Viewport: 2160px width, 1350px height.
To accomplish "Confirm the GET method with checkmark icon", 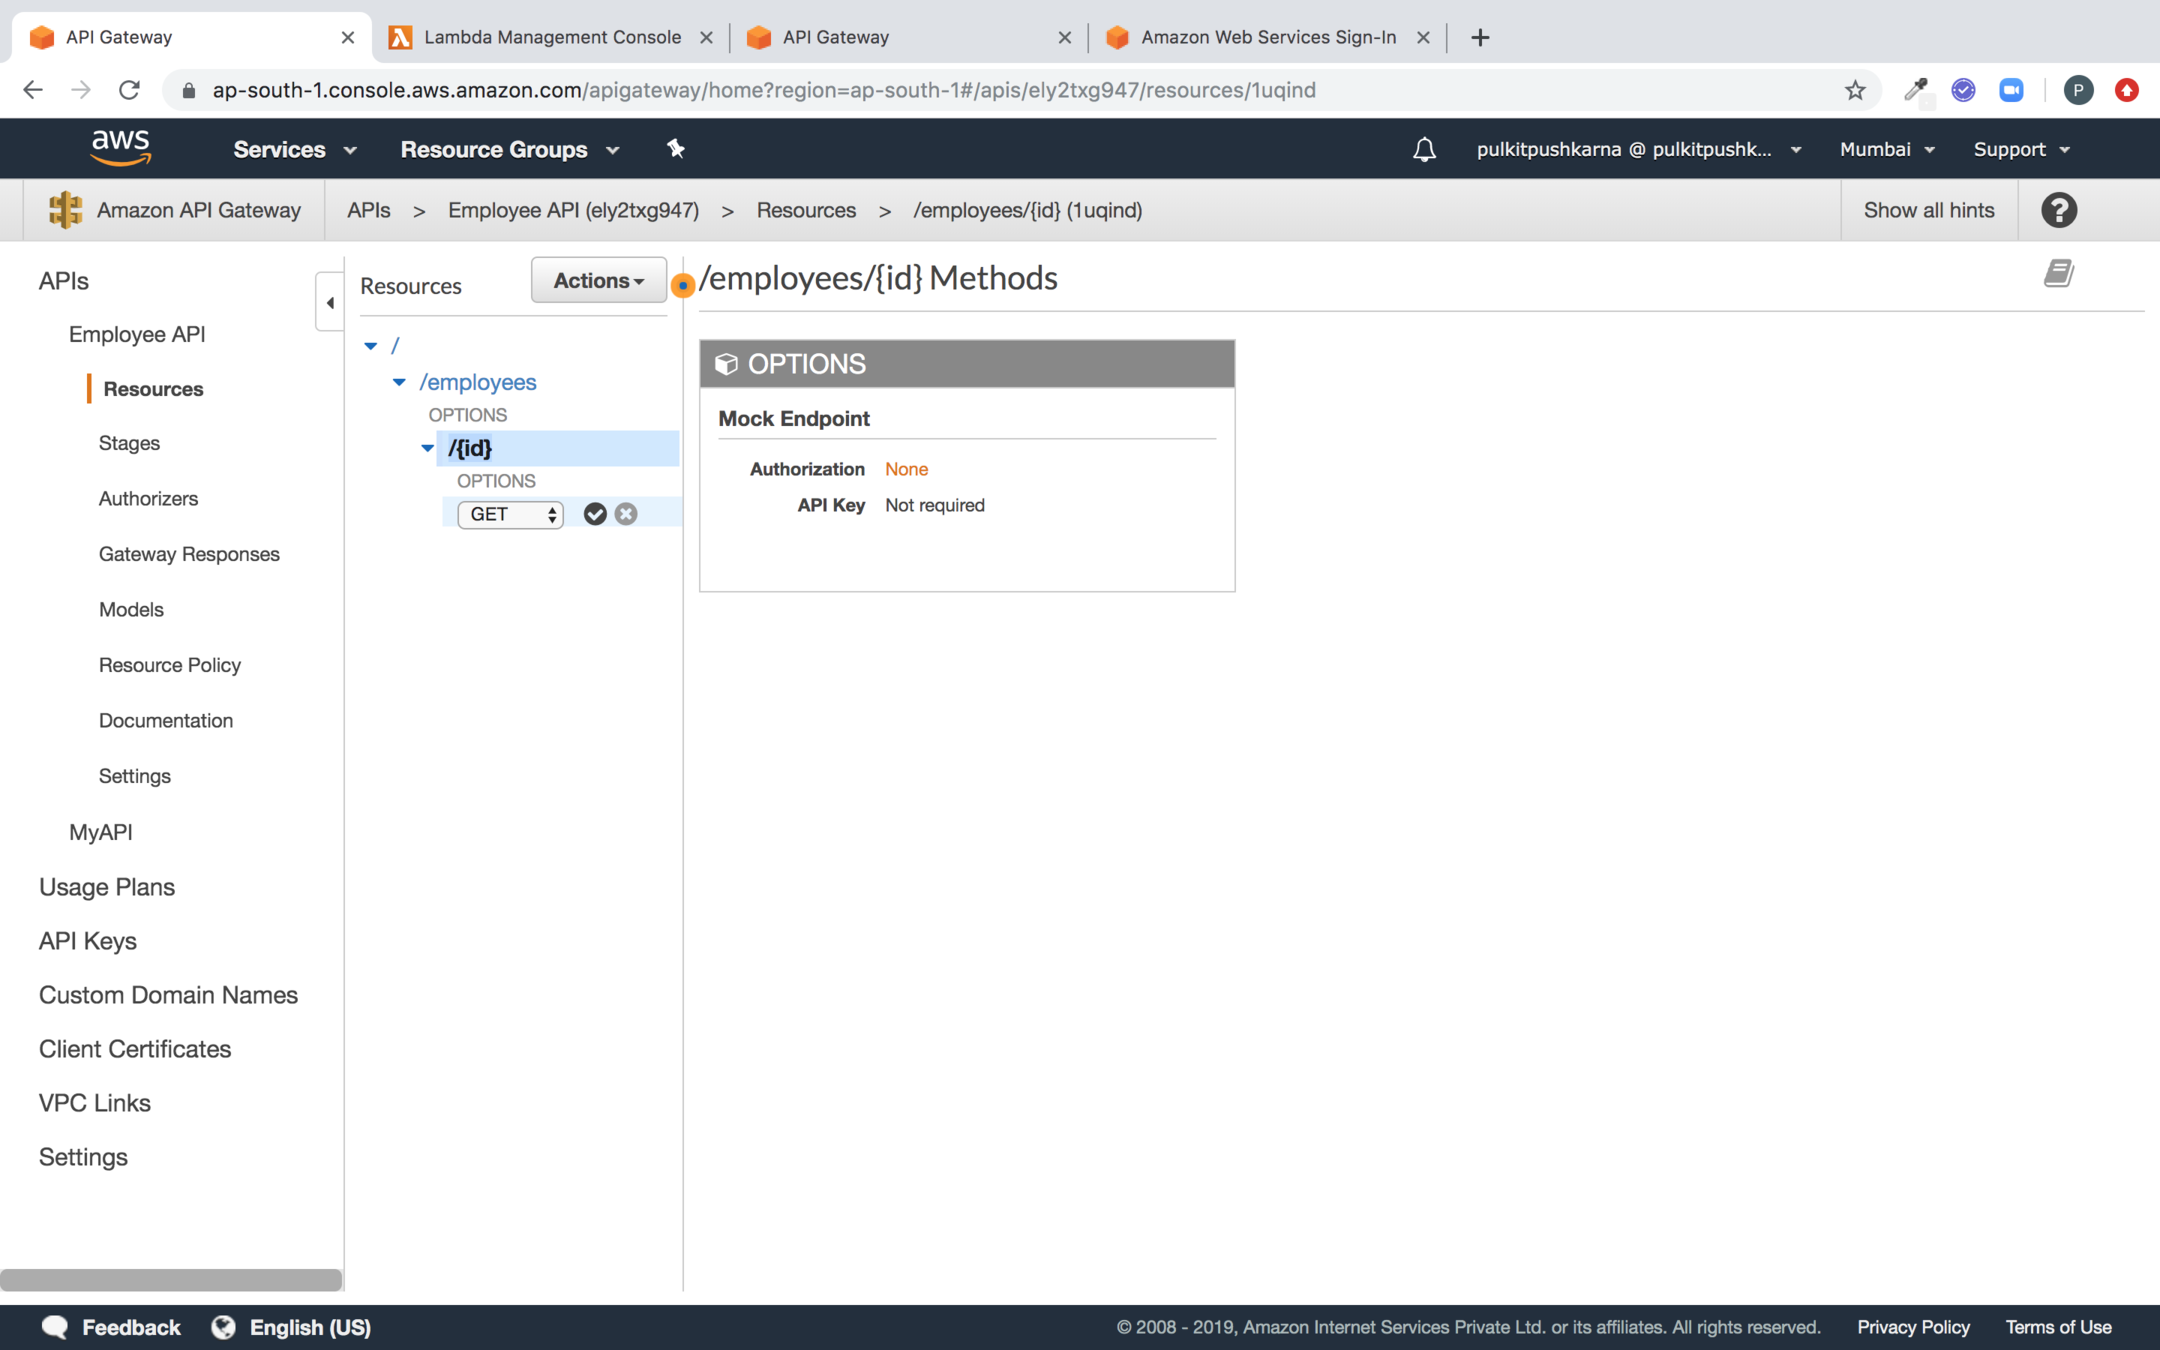I will tap(595, 514).
